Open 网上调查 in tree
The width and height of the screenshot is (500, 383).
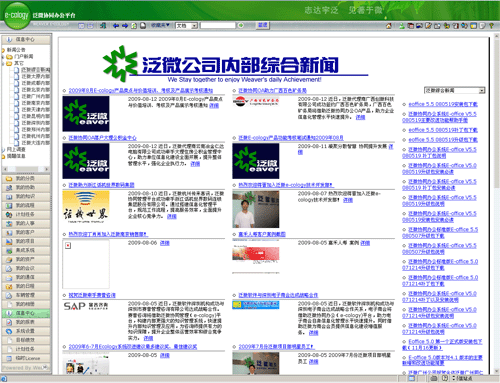point(16,149)
